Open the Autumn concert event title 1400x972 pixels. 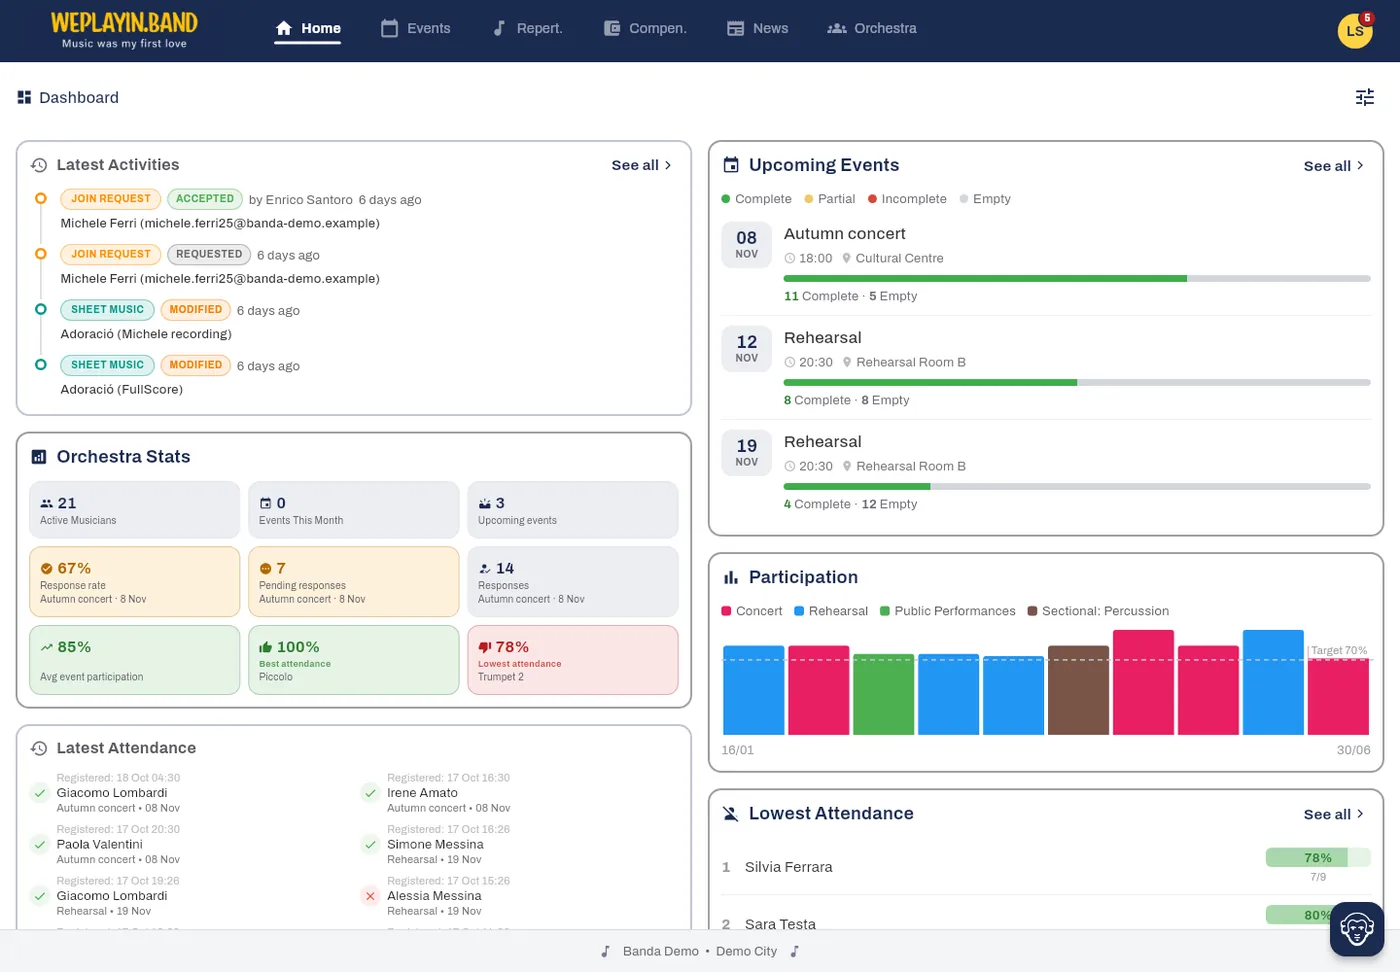pos(845,234)
